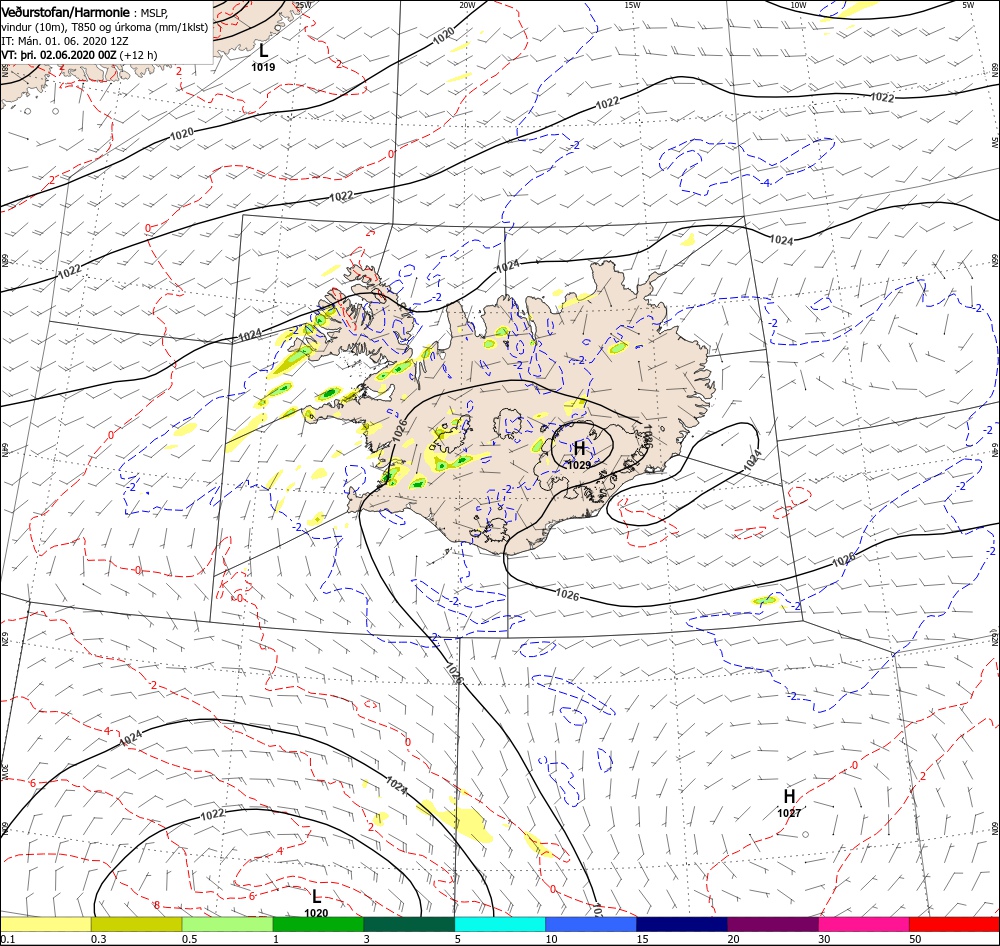Screen dimensions: 1000x946
Task: Click the legend value "0.5"
Action: click(189, 939)
